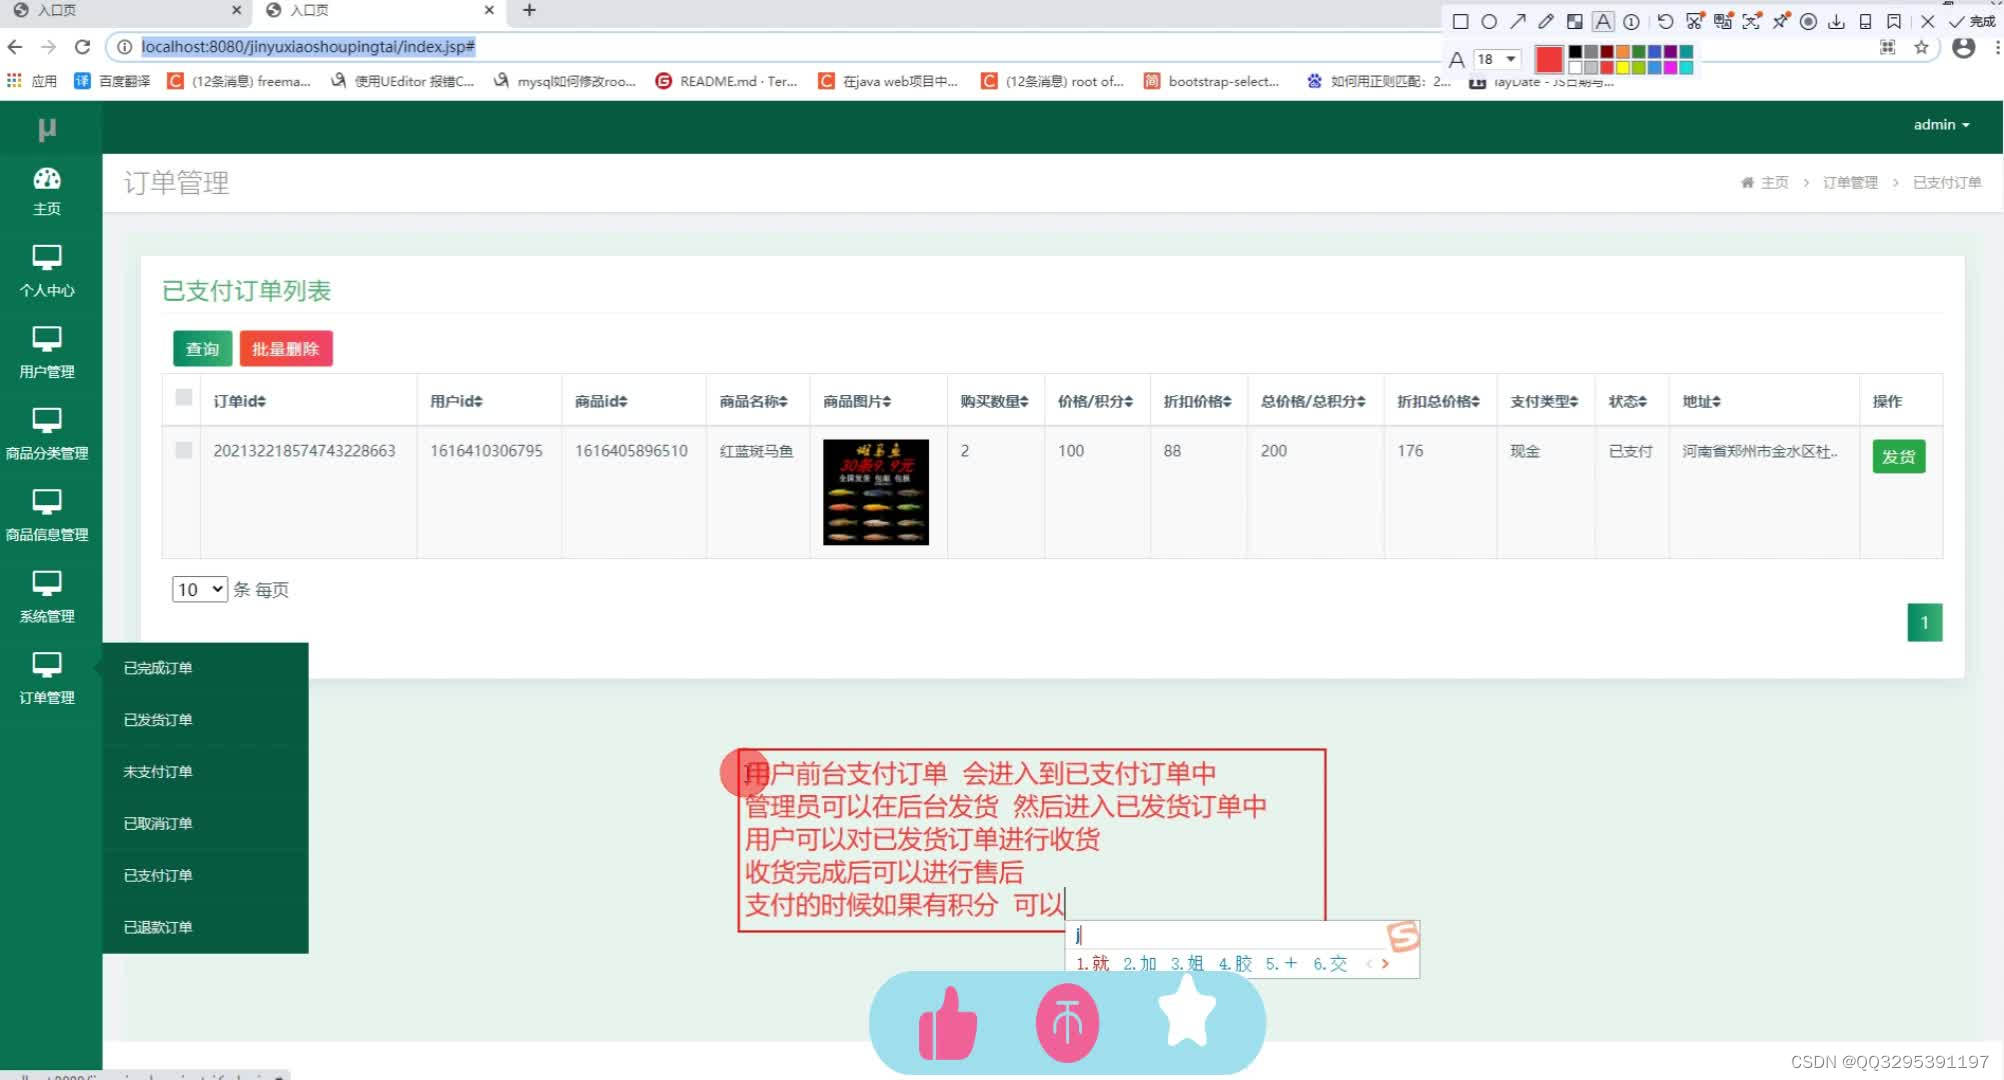The image size is (2004, 1080).
Task: Pick the yellow color swatch
Action: [x=1623, y=67]
